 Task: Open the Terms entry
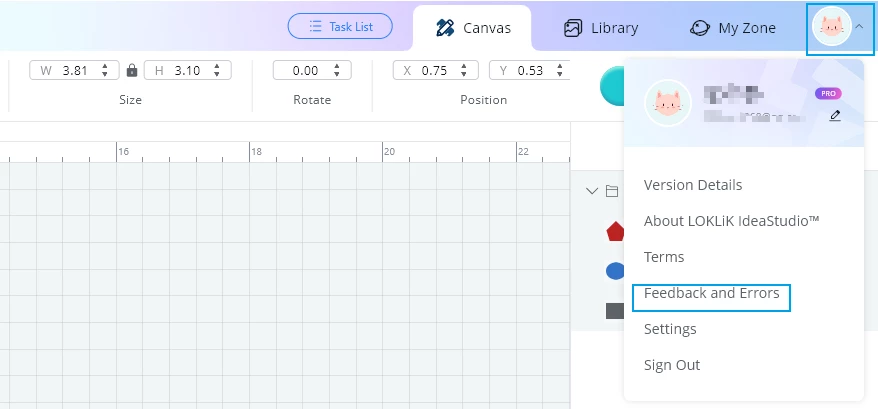point(664,257)
